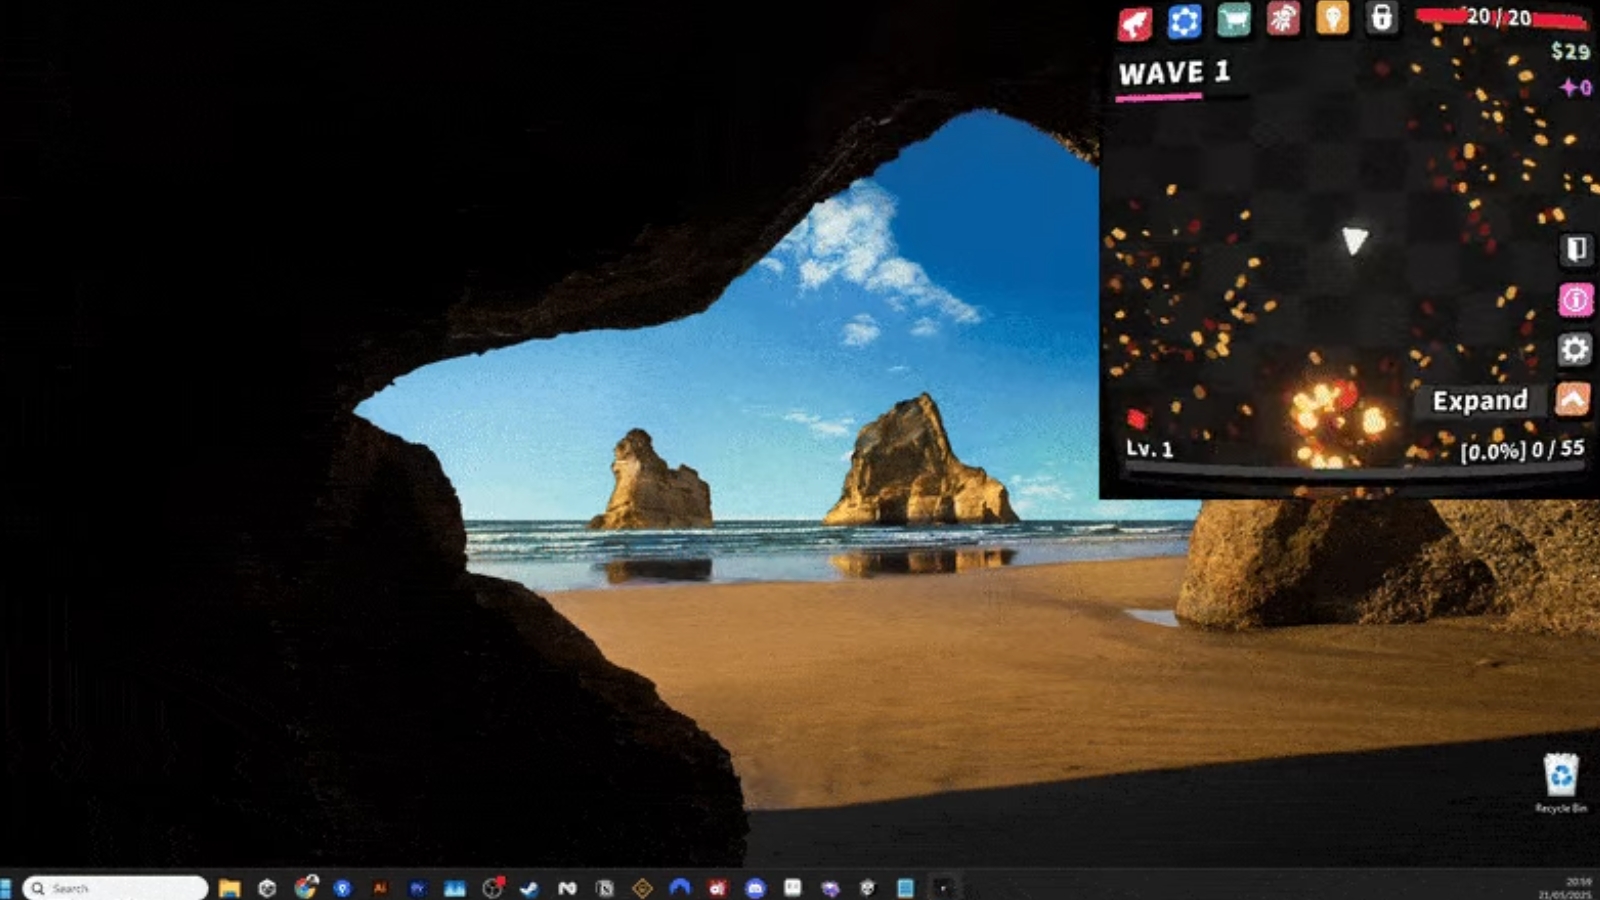Open the blue gear-ring upgrade icon
Viewport: 1600px width, 900px height.
[x=1184, y=21]
